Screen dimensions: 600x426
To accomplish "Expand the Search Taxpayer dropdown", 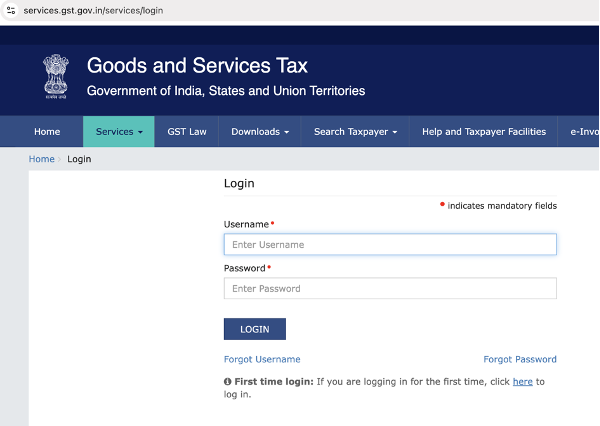I will pos(355,132).
